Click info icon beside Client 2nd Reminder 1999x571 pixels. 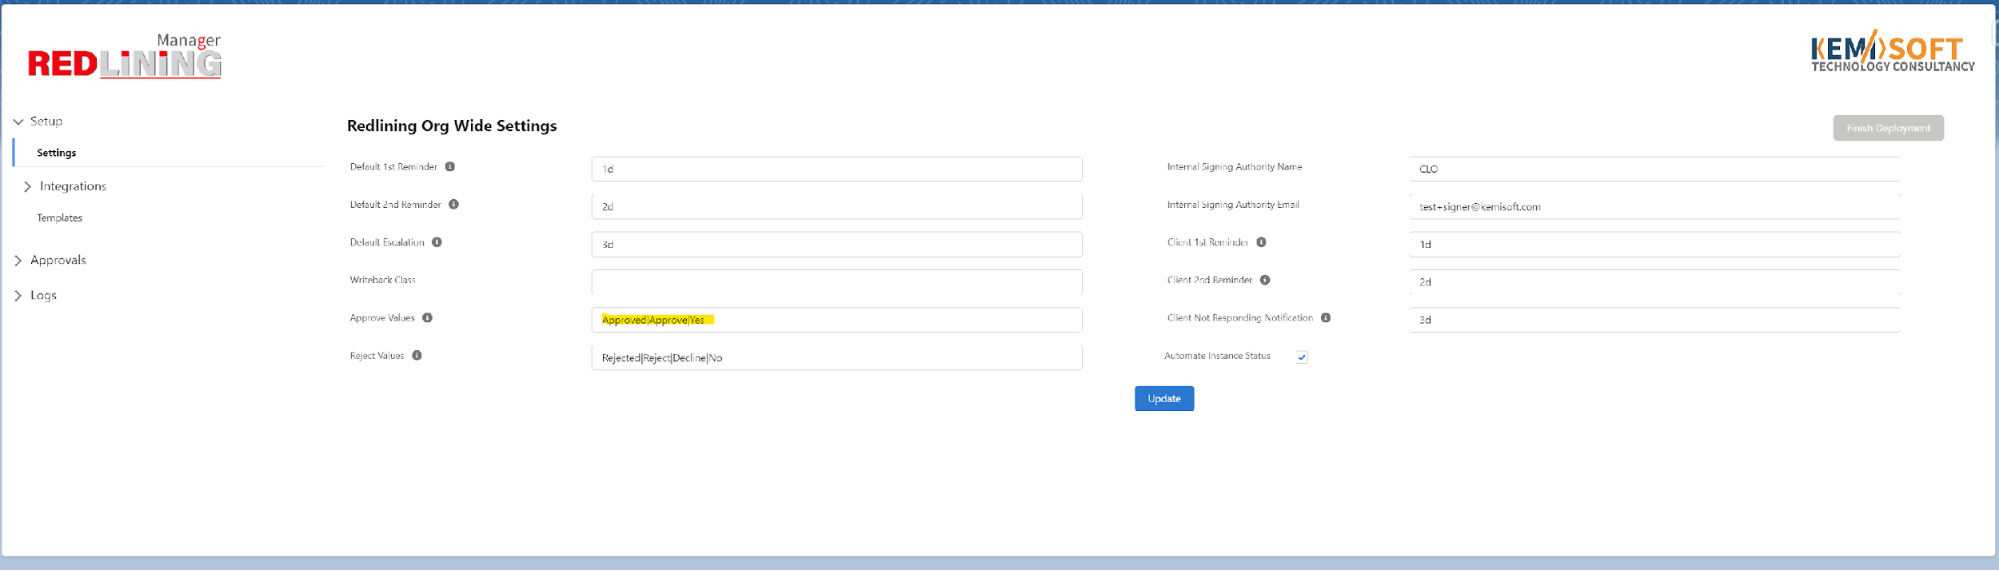[x=1265, y=280]
